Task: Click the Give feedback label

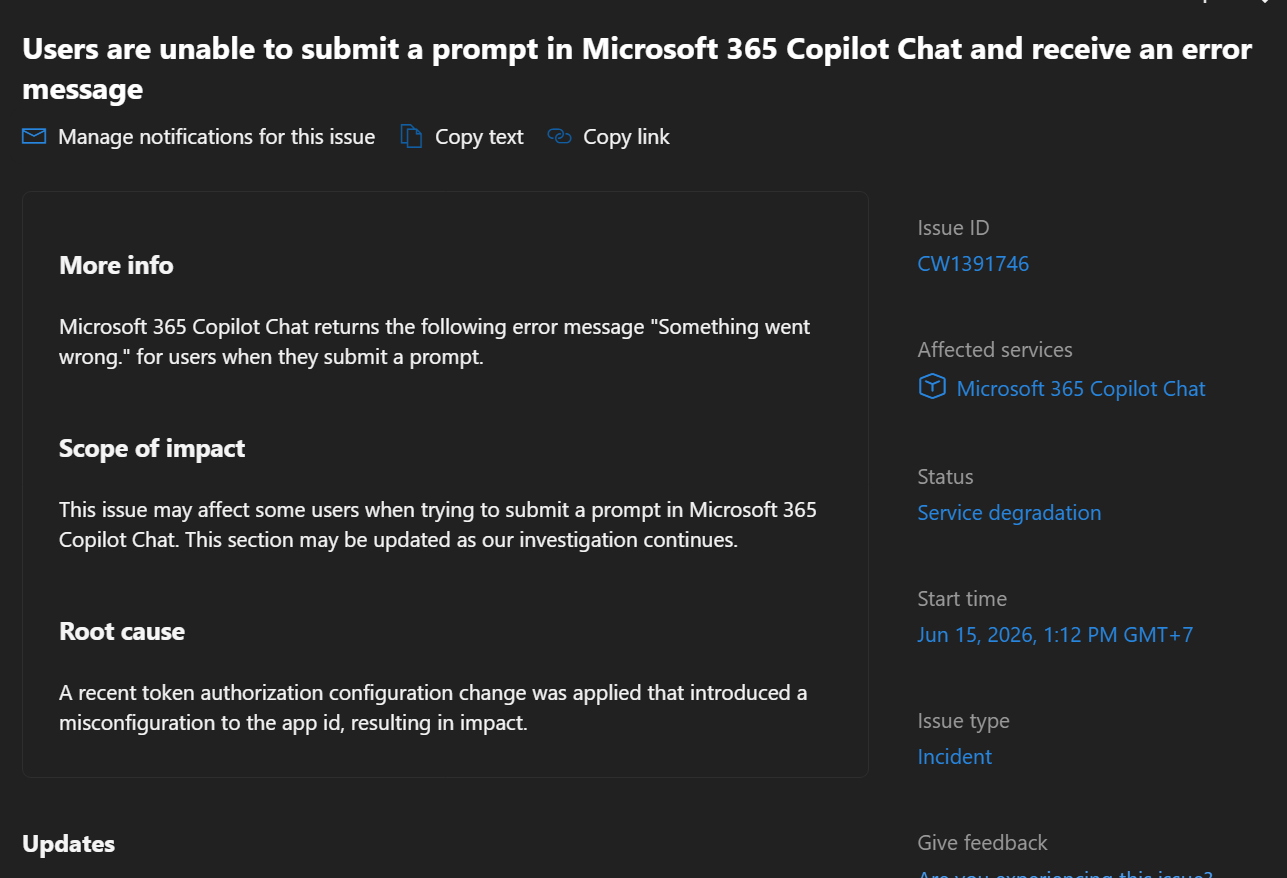Action: (982, 843)
